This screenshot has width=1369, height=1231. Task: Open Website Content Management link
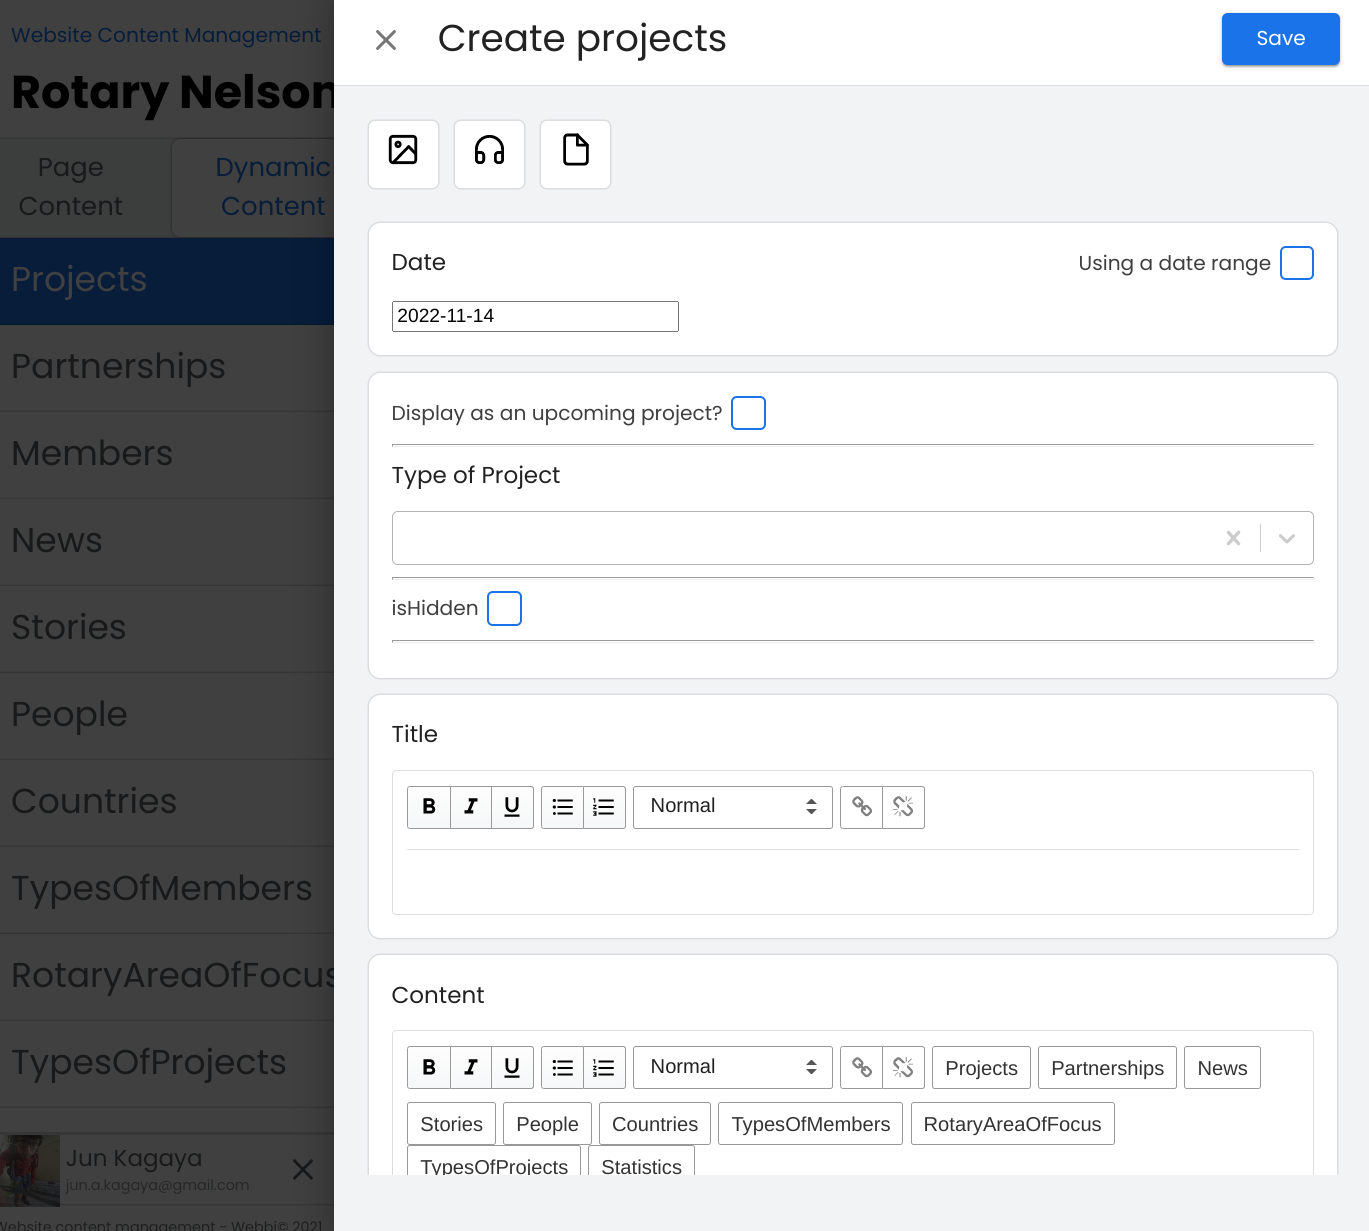(x=166, y=35)
